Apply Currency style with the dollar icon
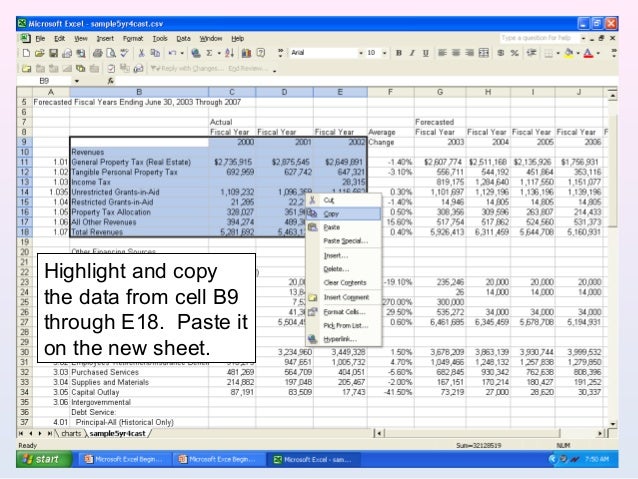This screenshot has width=638, height=479. (501, 53)
